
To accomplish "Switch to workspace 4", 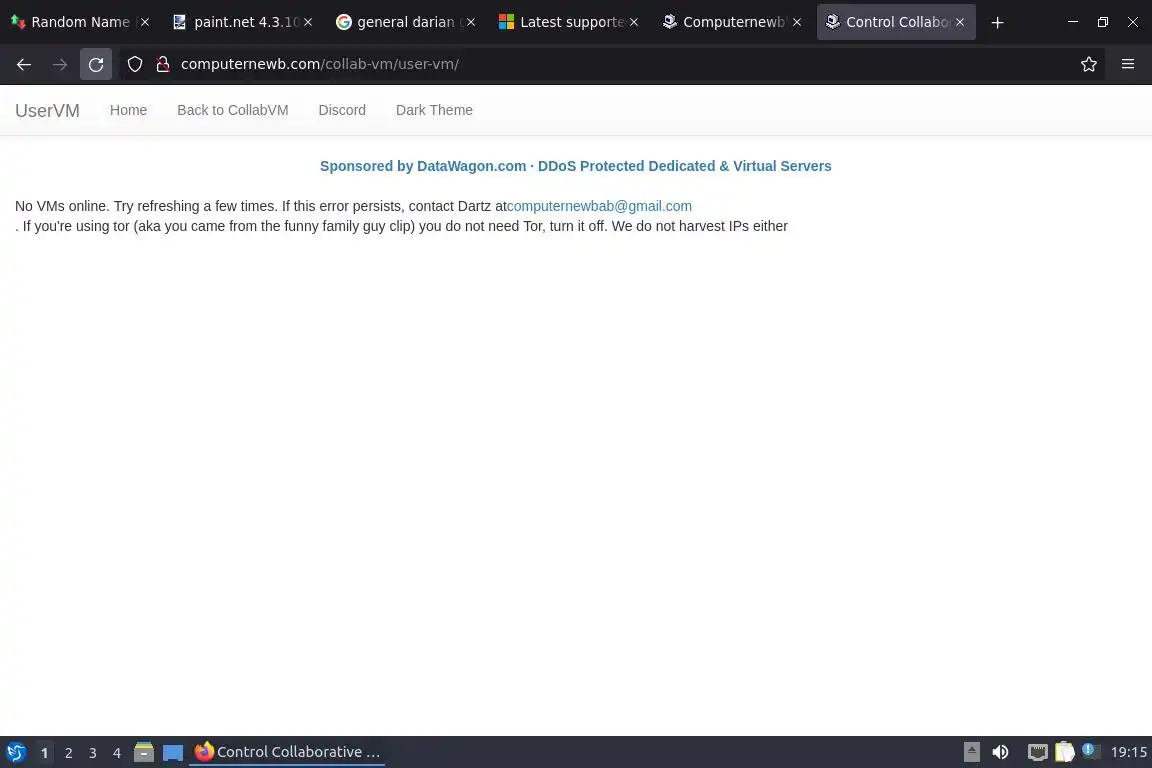I will point(117,753).
